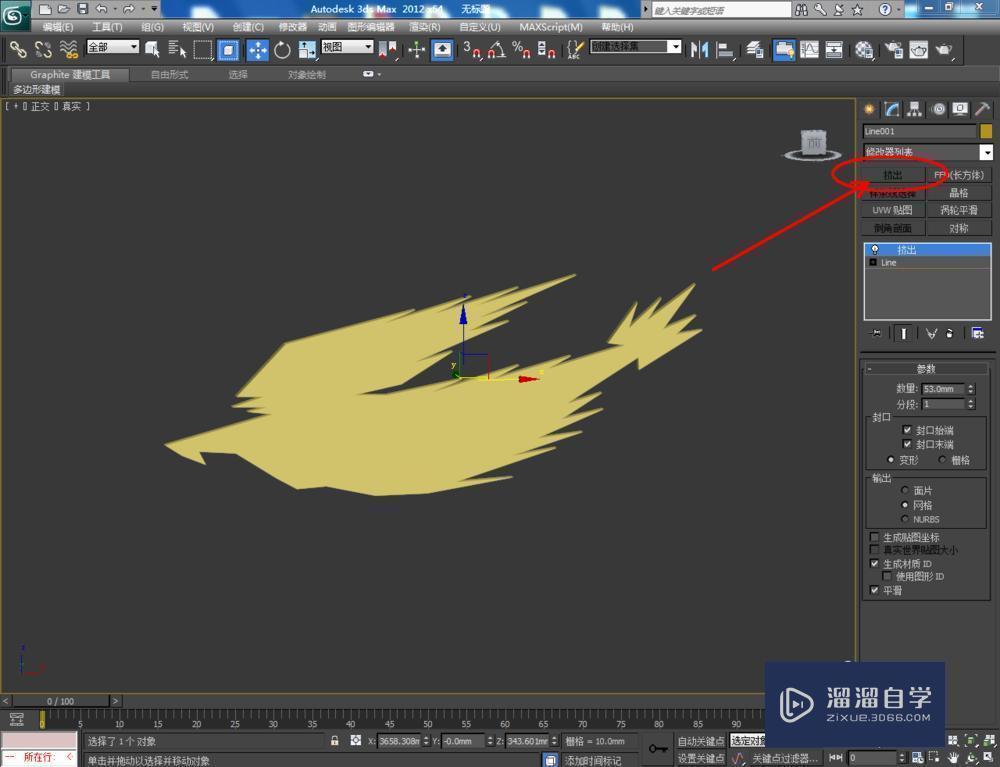Open the 全部 selection filter dropdown
Image resolution: width=1000 pixels, height=767 pixels.
(113, 47)
